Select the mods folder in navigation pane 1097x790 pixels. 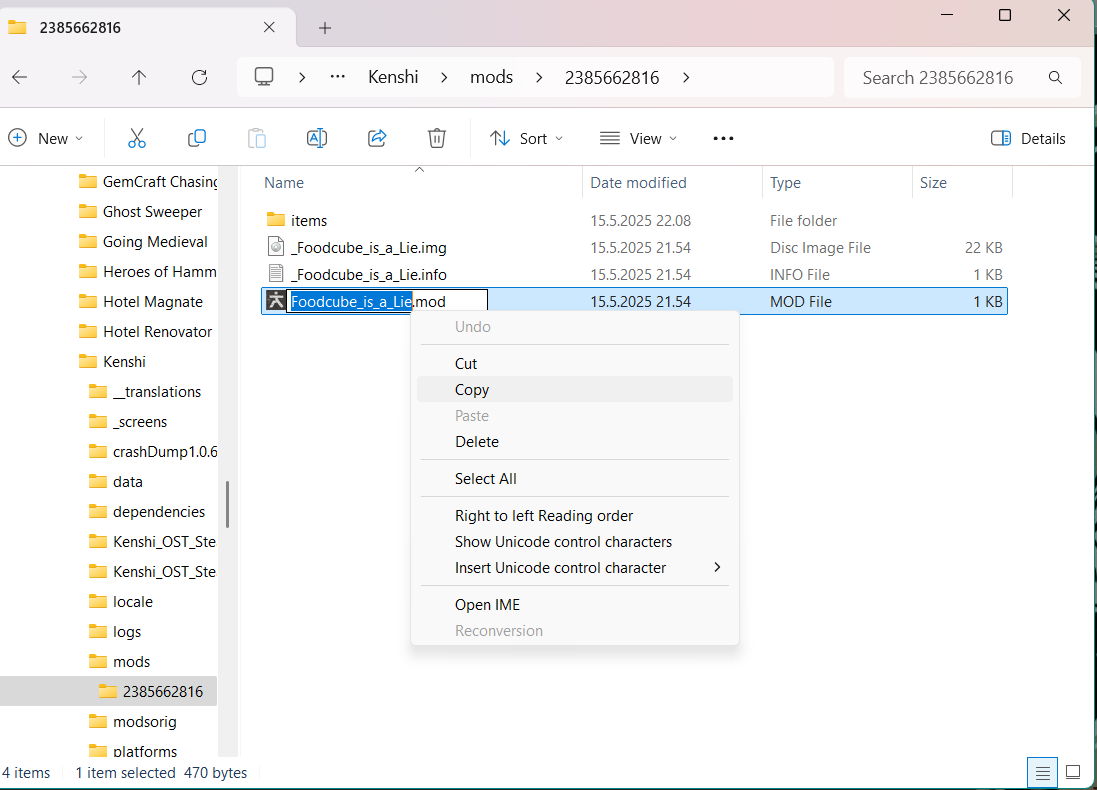point(131,661)
